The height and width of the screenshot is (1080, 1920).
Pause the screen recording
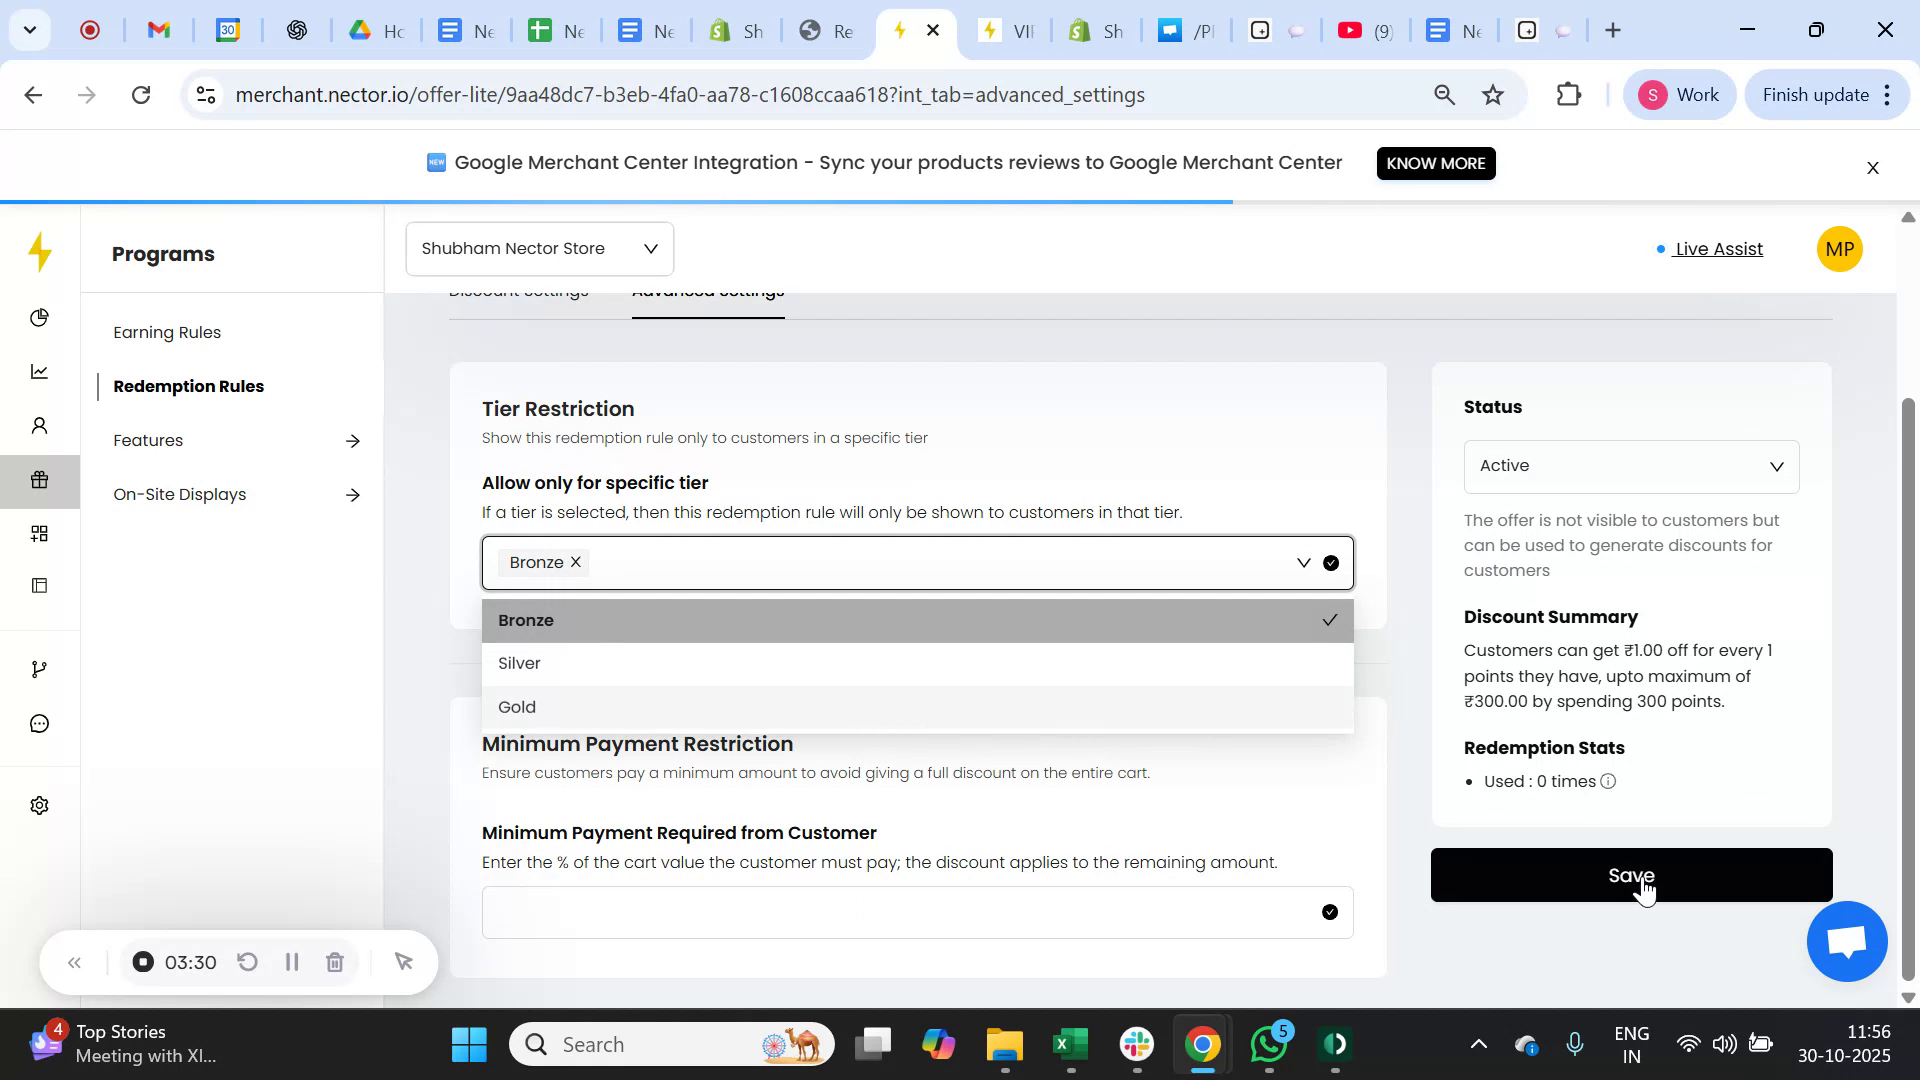click(291, 962)
